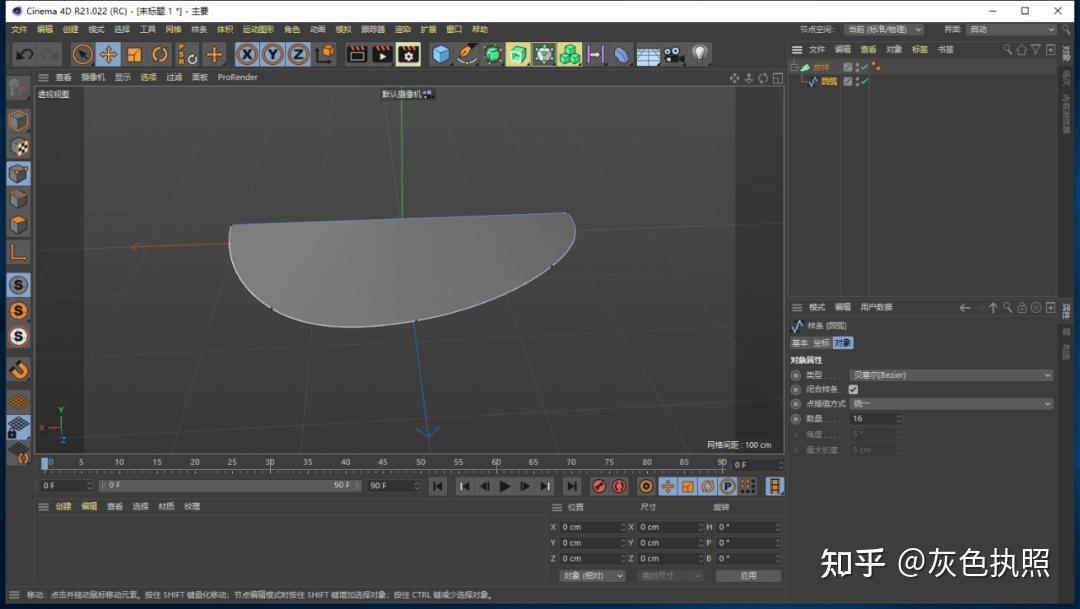Toggle the green enable checkmark for 放样
This screenshot has width=1080, height=609.
(x=862, y=67)
